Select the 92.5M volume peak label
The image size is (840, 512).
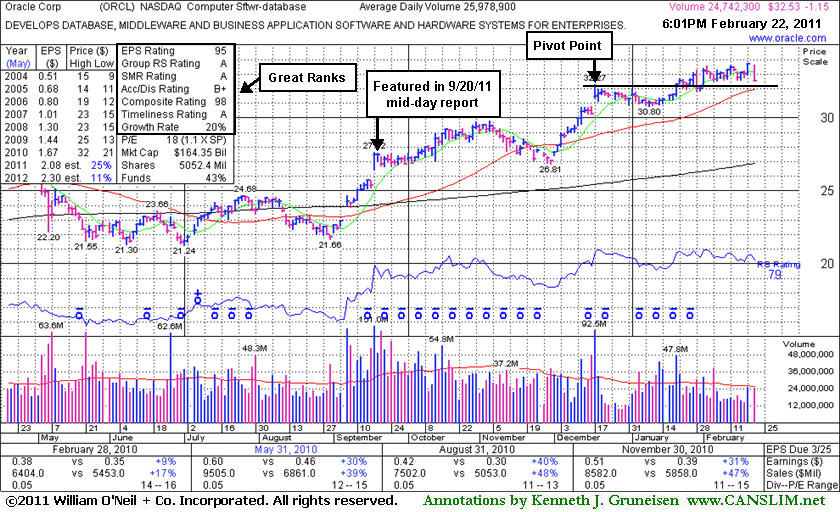click(x=594, y=323)
